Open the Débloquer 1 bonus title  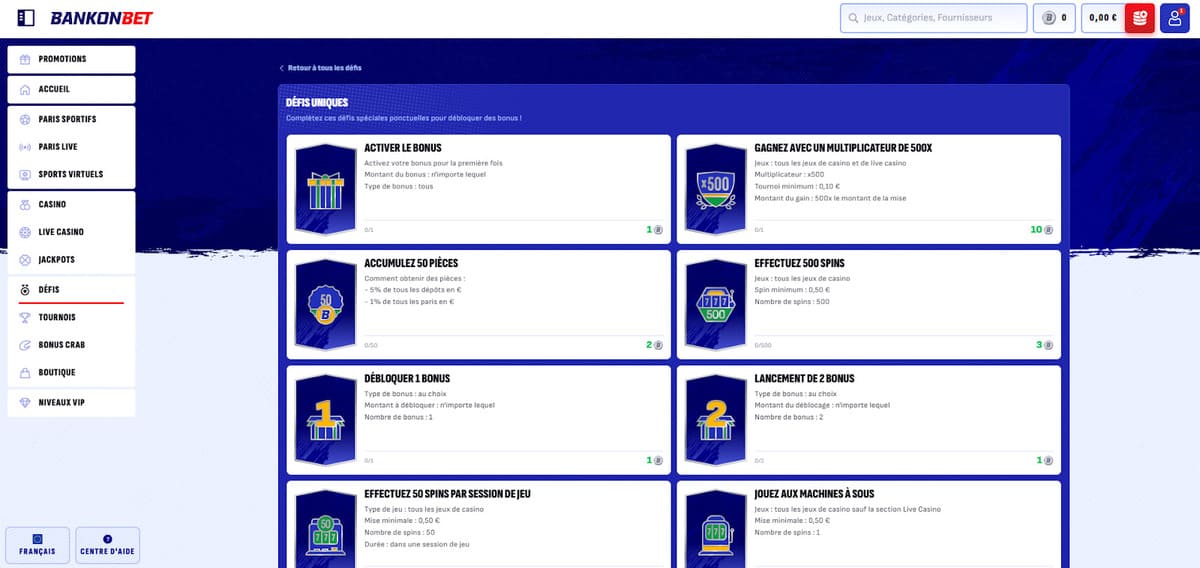point(407,379)
